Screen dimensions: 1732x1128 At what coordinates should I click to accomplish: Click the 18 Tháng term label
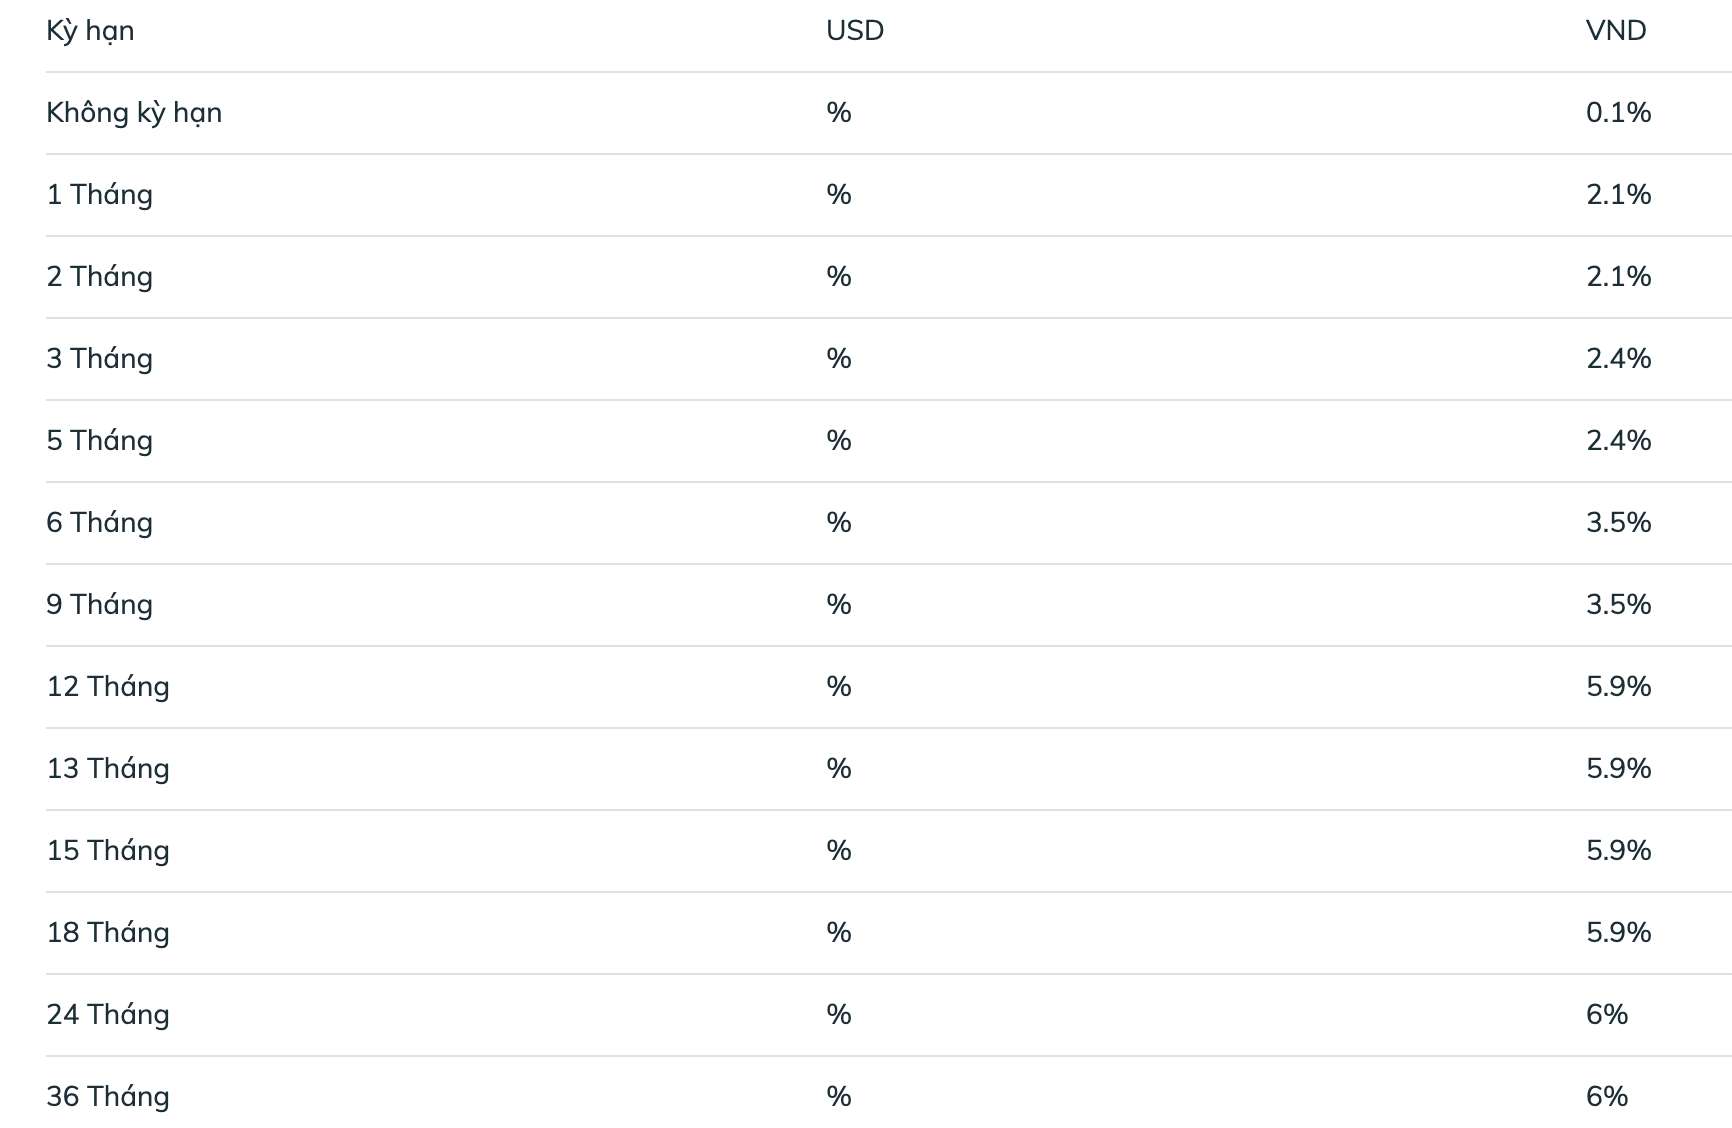[108, 933]
